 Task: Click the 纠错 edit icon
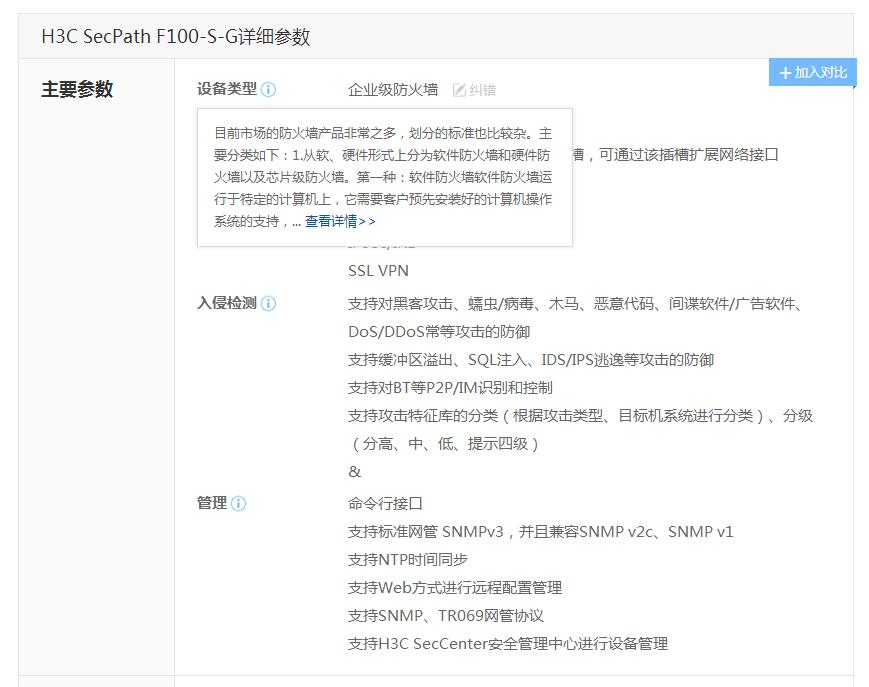(459, 90)
